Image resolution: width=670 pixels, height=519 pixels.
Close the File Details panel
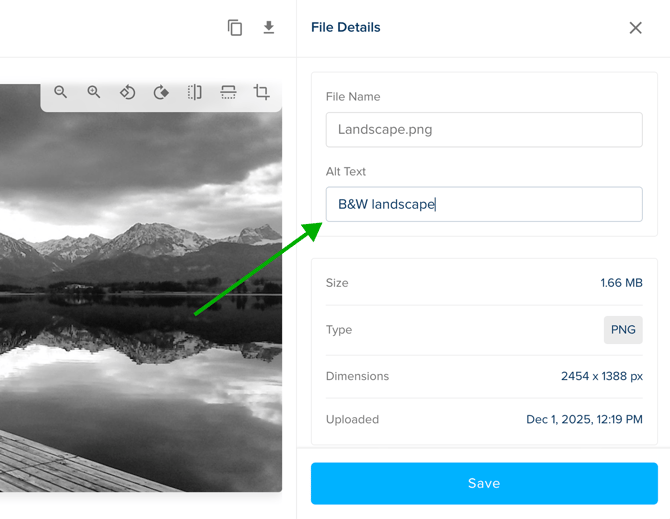(635, 28)
